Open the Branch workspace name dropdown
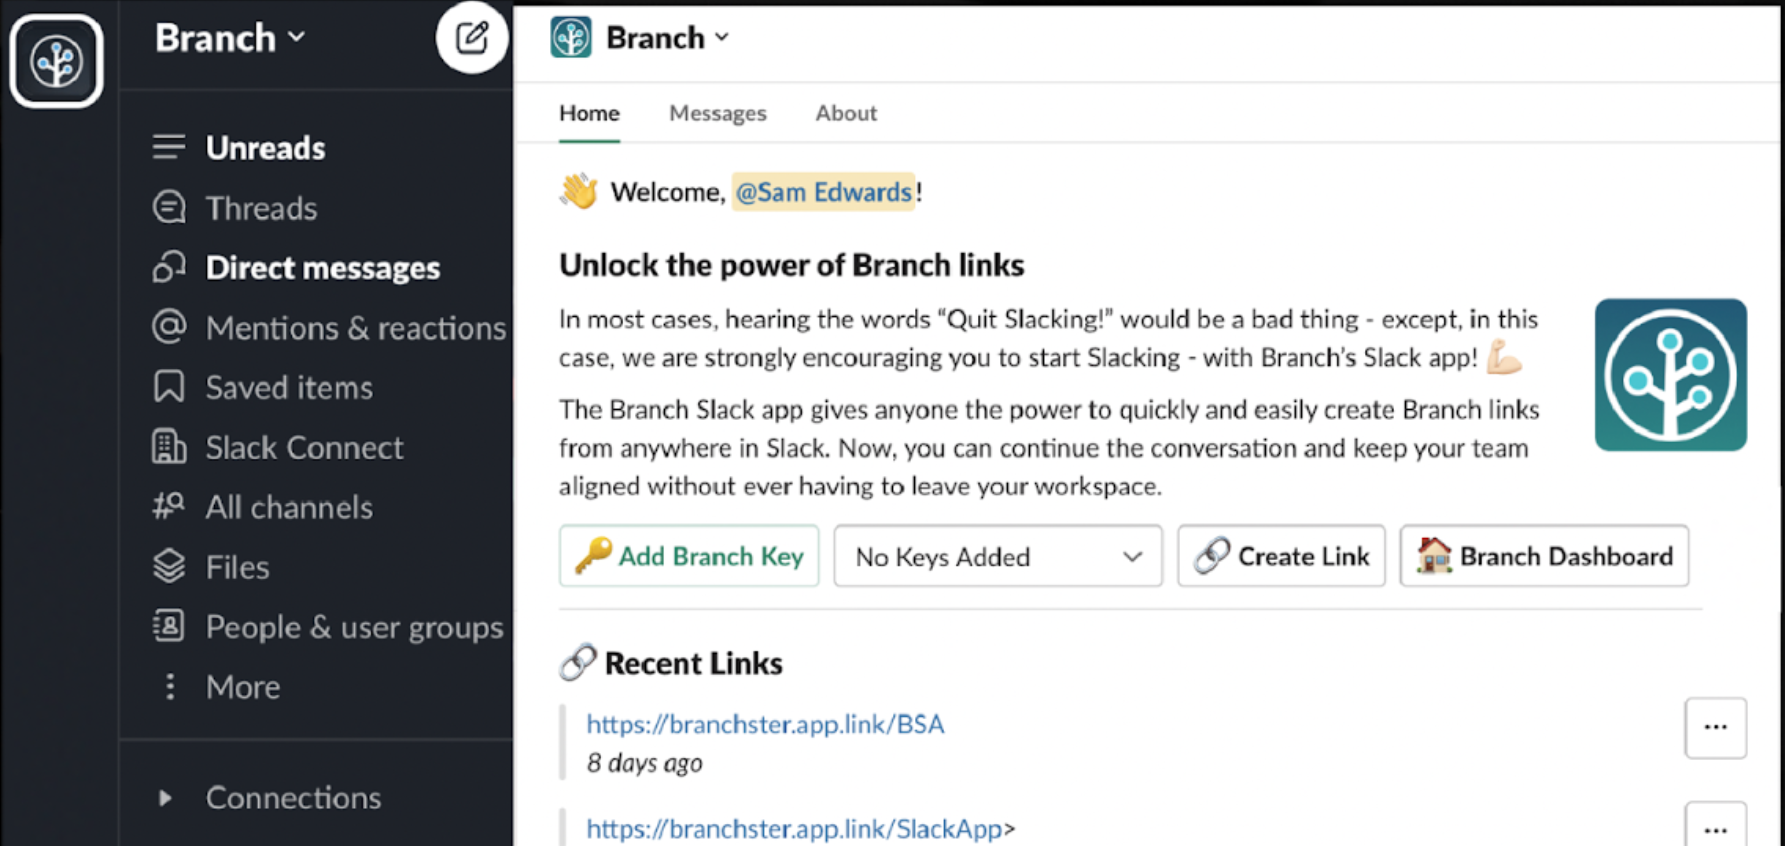Screen dimensions: 1785x846 (x=230, y=38)
